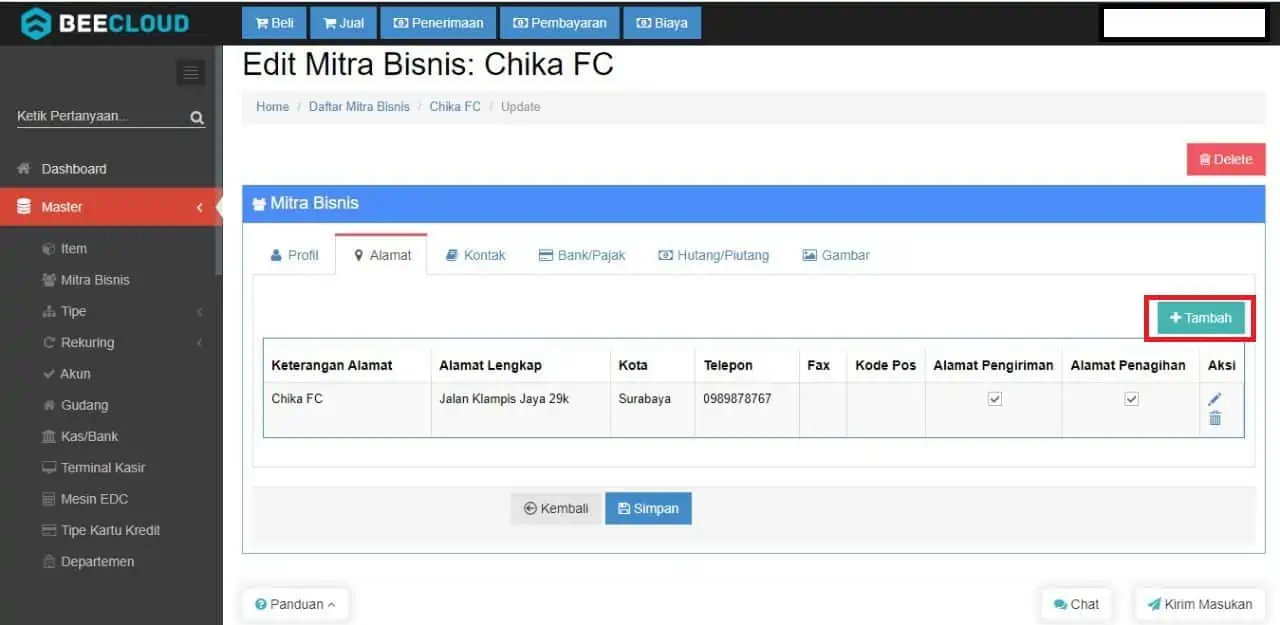
Task: Toggle the Alamat Pengiriman checkbox
Action: 994,399
